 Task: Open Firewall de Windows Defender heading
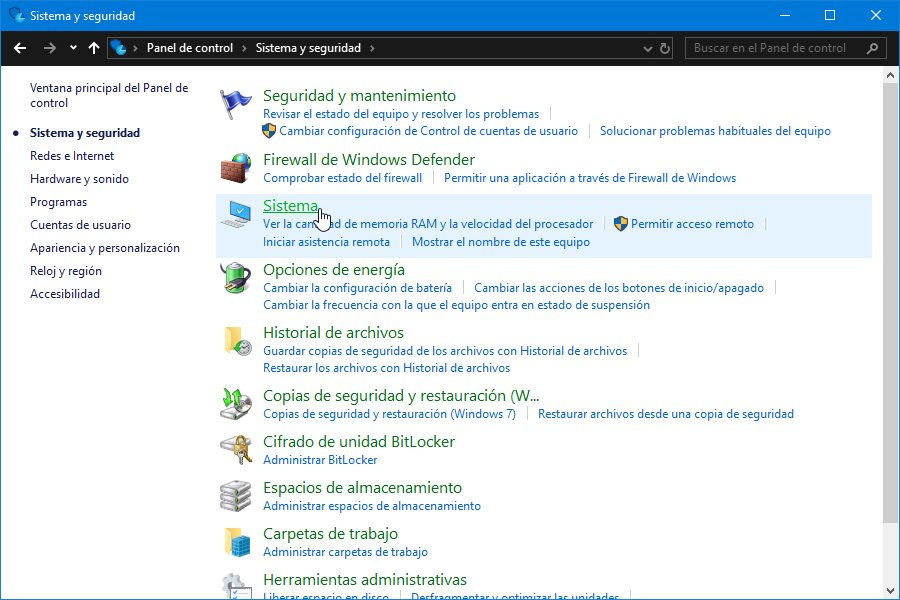(369, 159)
